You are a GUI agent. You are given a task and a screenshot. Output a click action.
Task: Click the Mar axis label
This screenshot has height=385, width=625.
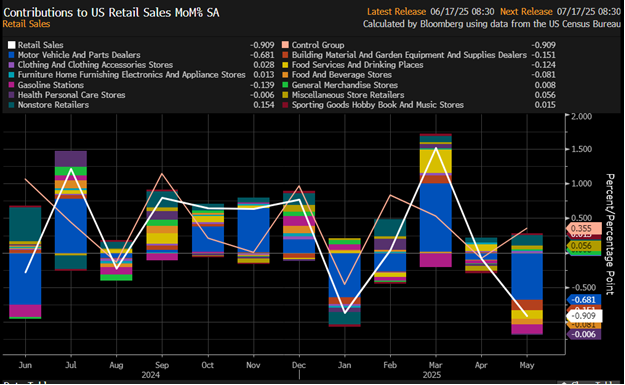(435, 365)
